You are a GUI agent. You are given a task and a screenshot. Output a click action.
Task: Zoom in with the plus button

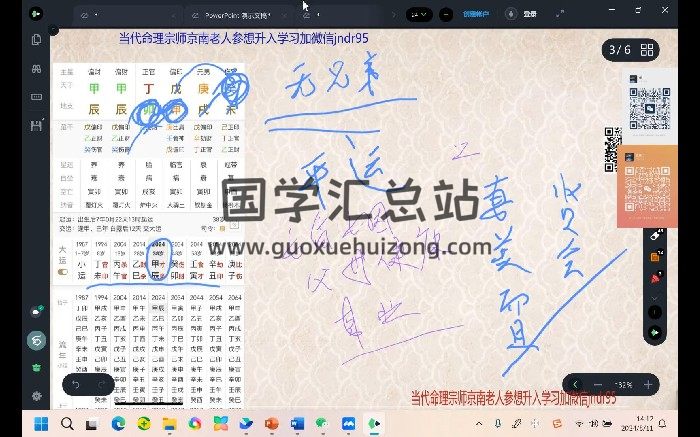point(648,384)
